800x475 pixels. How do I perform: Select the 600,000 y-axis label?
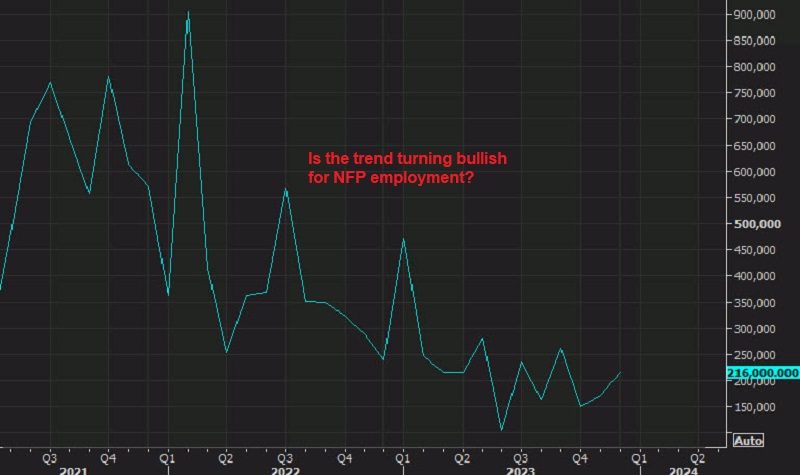click(x=755, y=172)
